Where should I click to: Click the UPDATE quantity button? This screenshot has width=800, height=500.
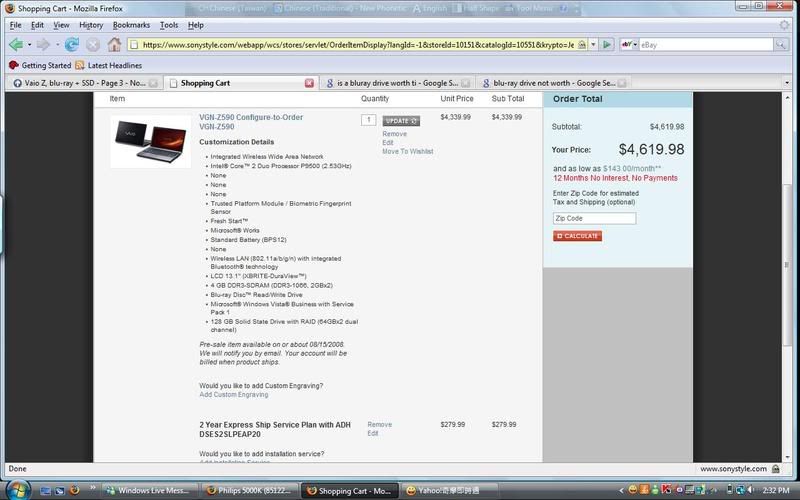401,121
